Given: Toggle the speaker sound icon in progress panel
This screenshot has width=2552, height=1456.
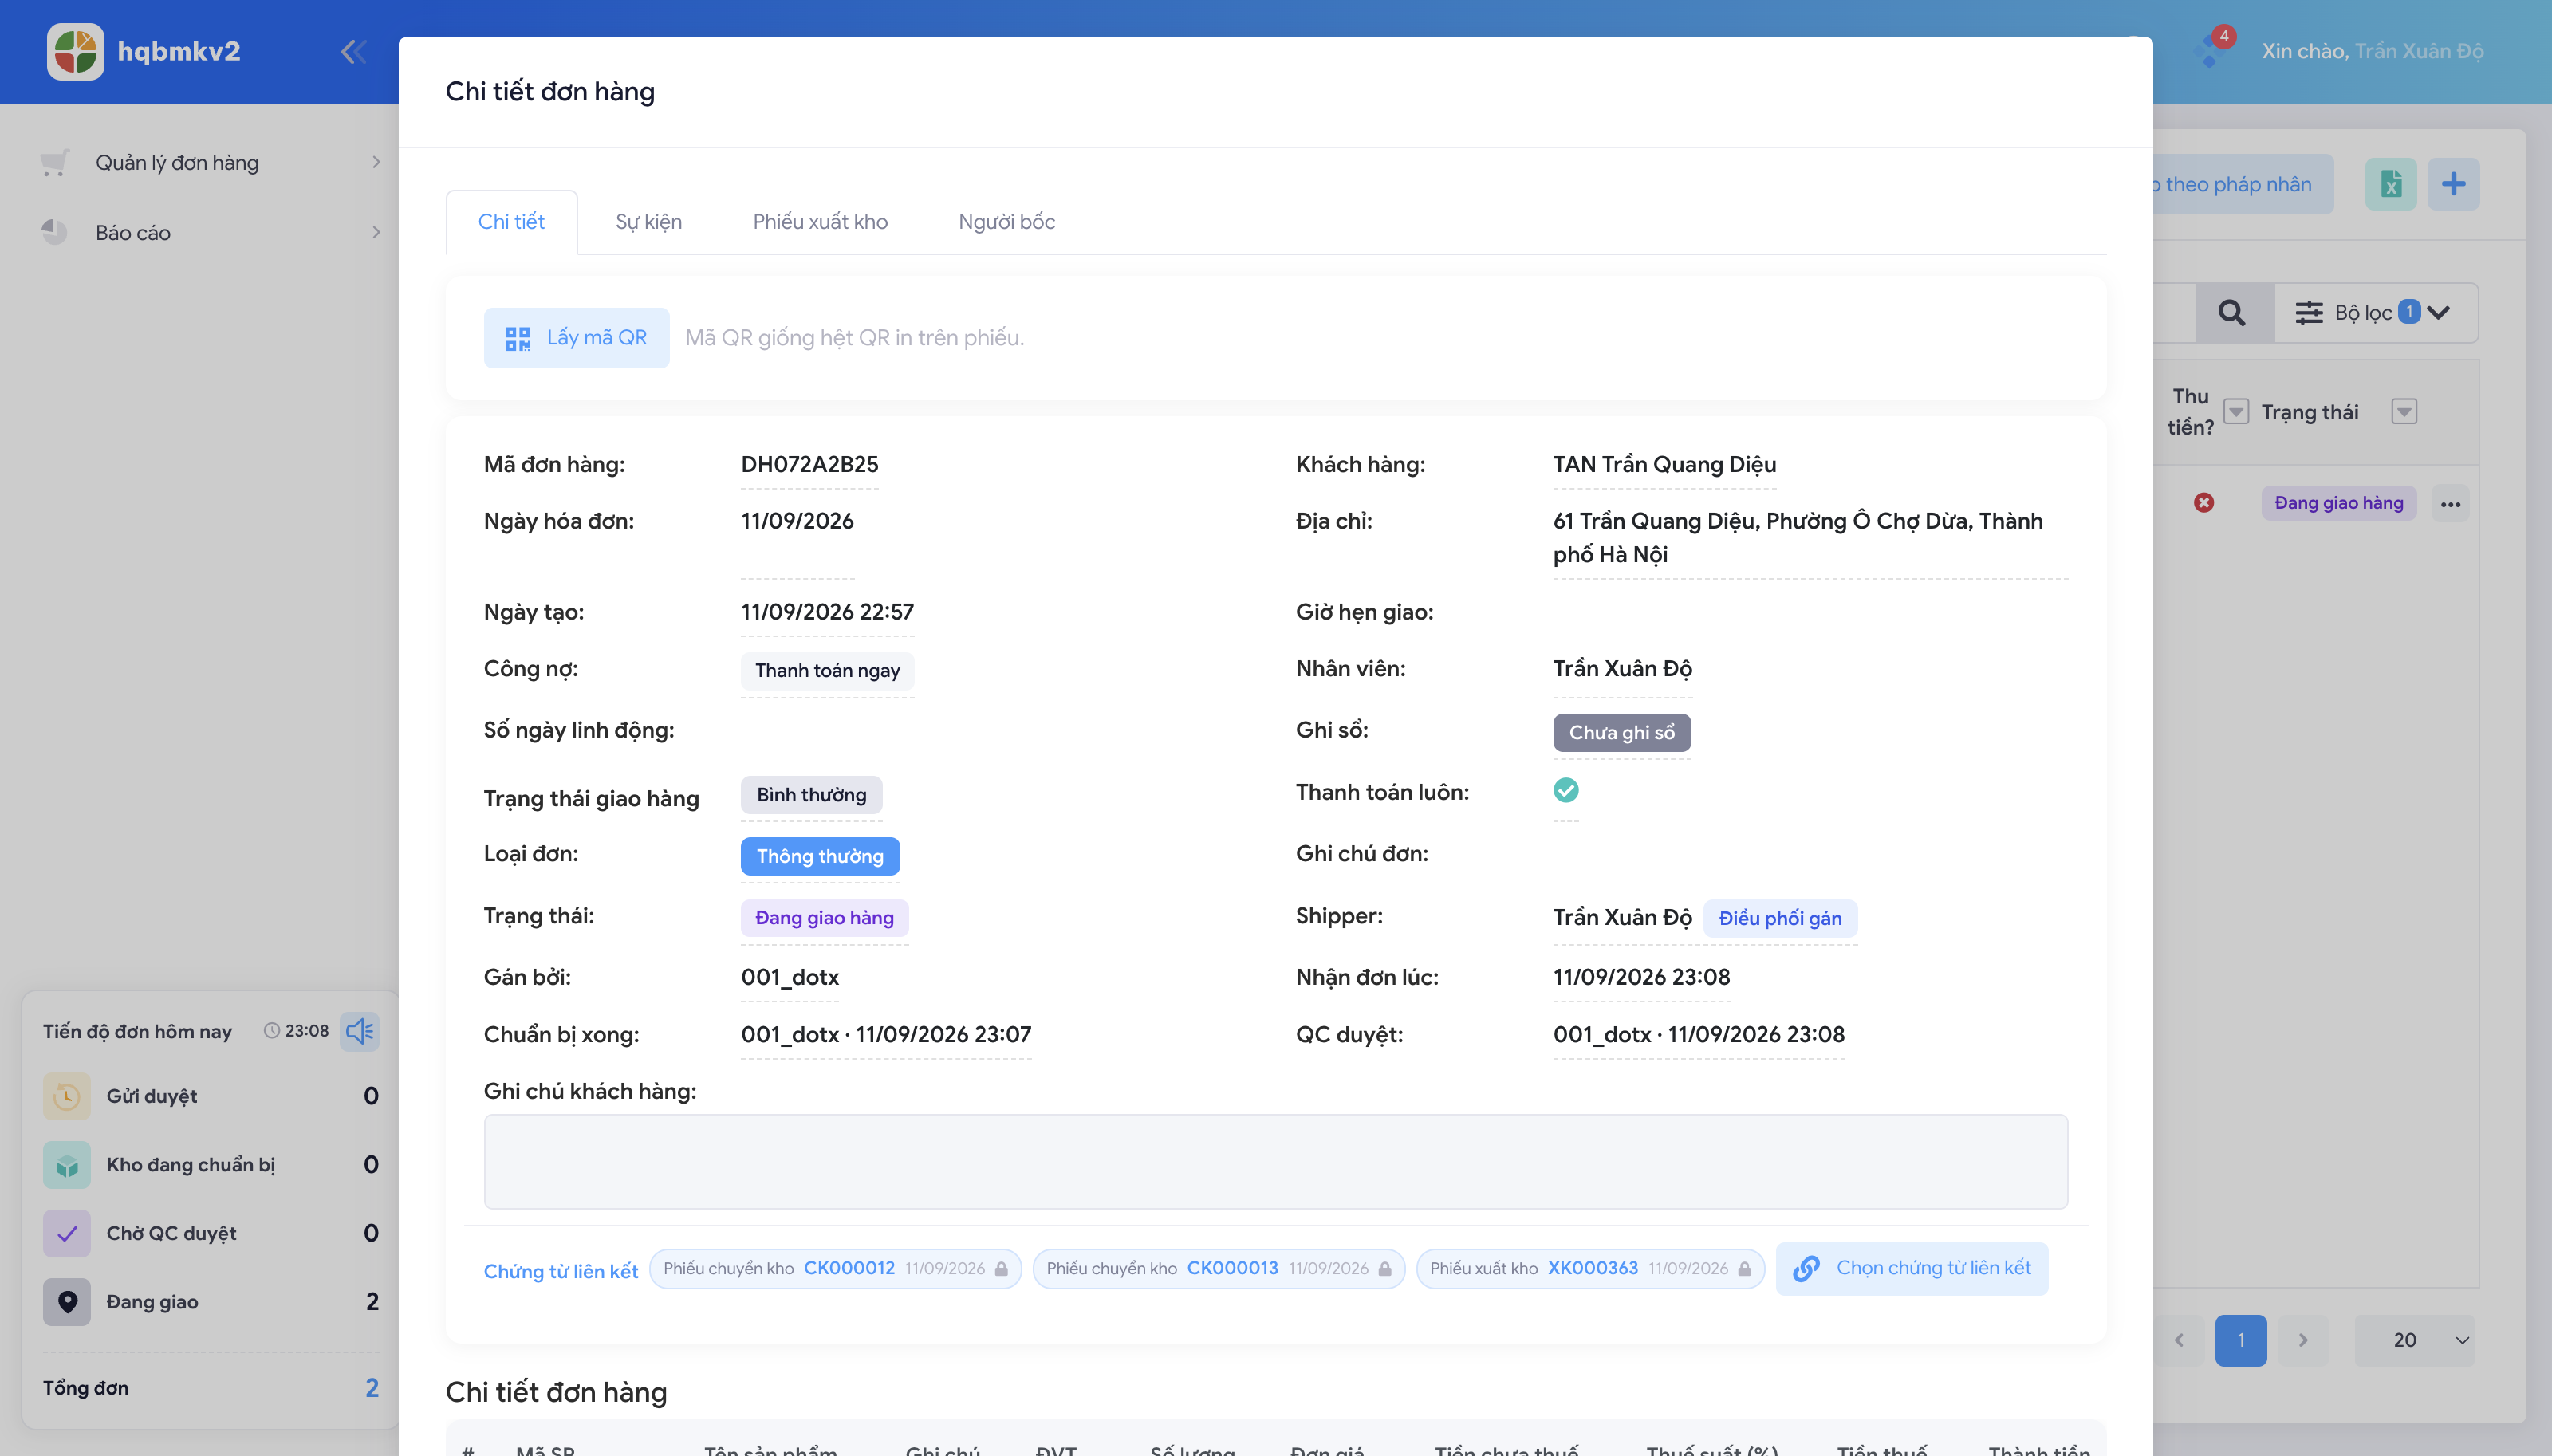Looking at the screenshot, I should coord(359,1031).
